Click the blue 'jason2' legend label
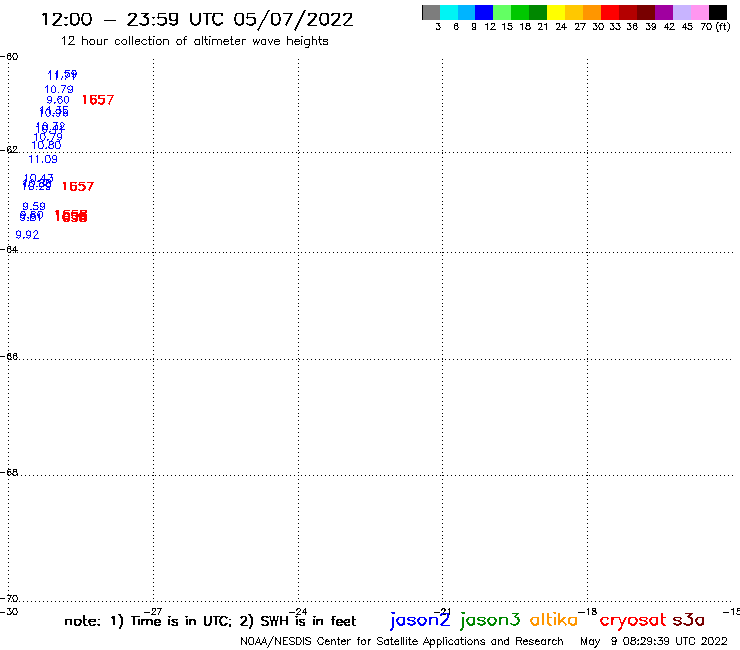This screenshot has height=650, width=740. (x=420, y=620)
